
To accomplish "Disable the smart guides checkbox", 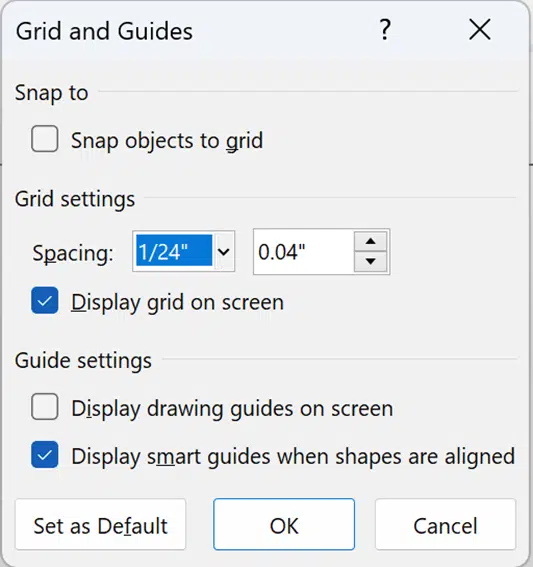I will coord(44,455).
